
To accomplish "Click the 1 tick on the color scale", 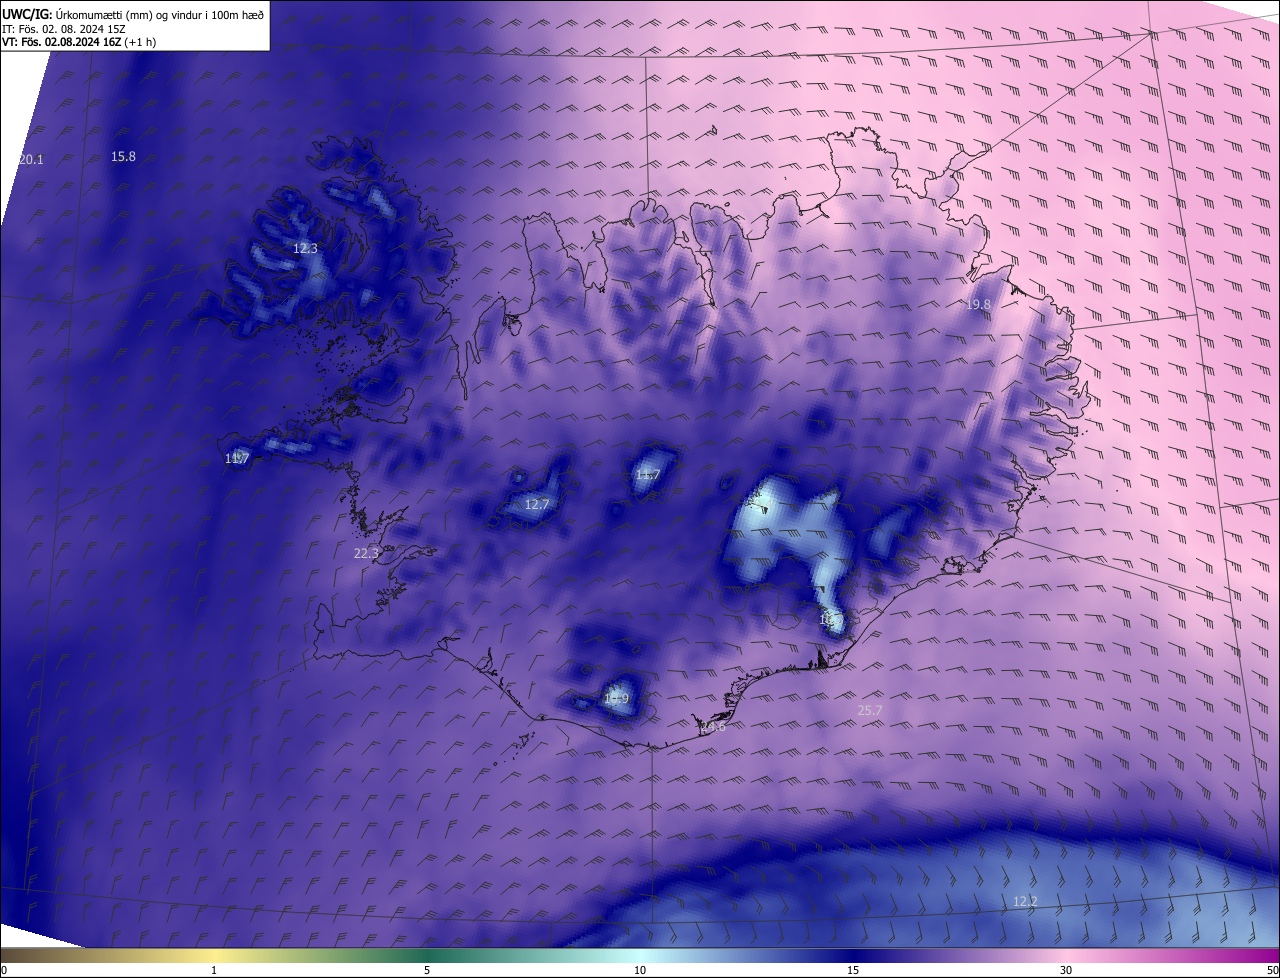I will coord(214,971).
